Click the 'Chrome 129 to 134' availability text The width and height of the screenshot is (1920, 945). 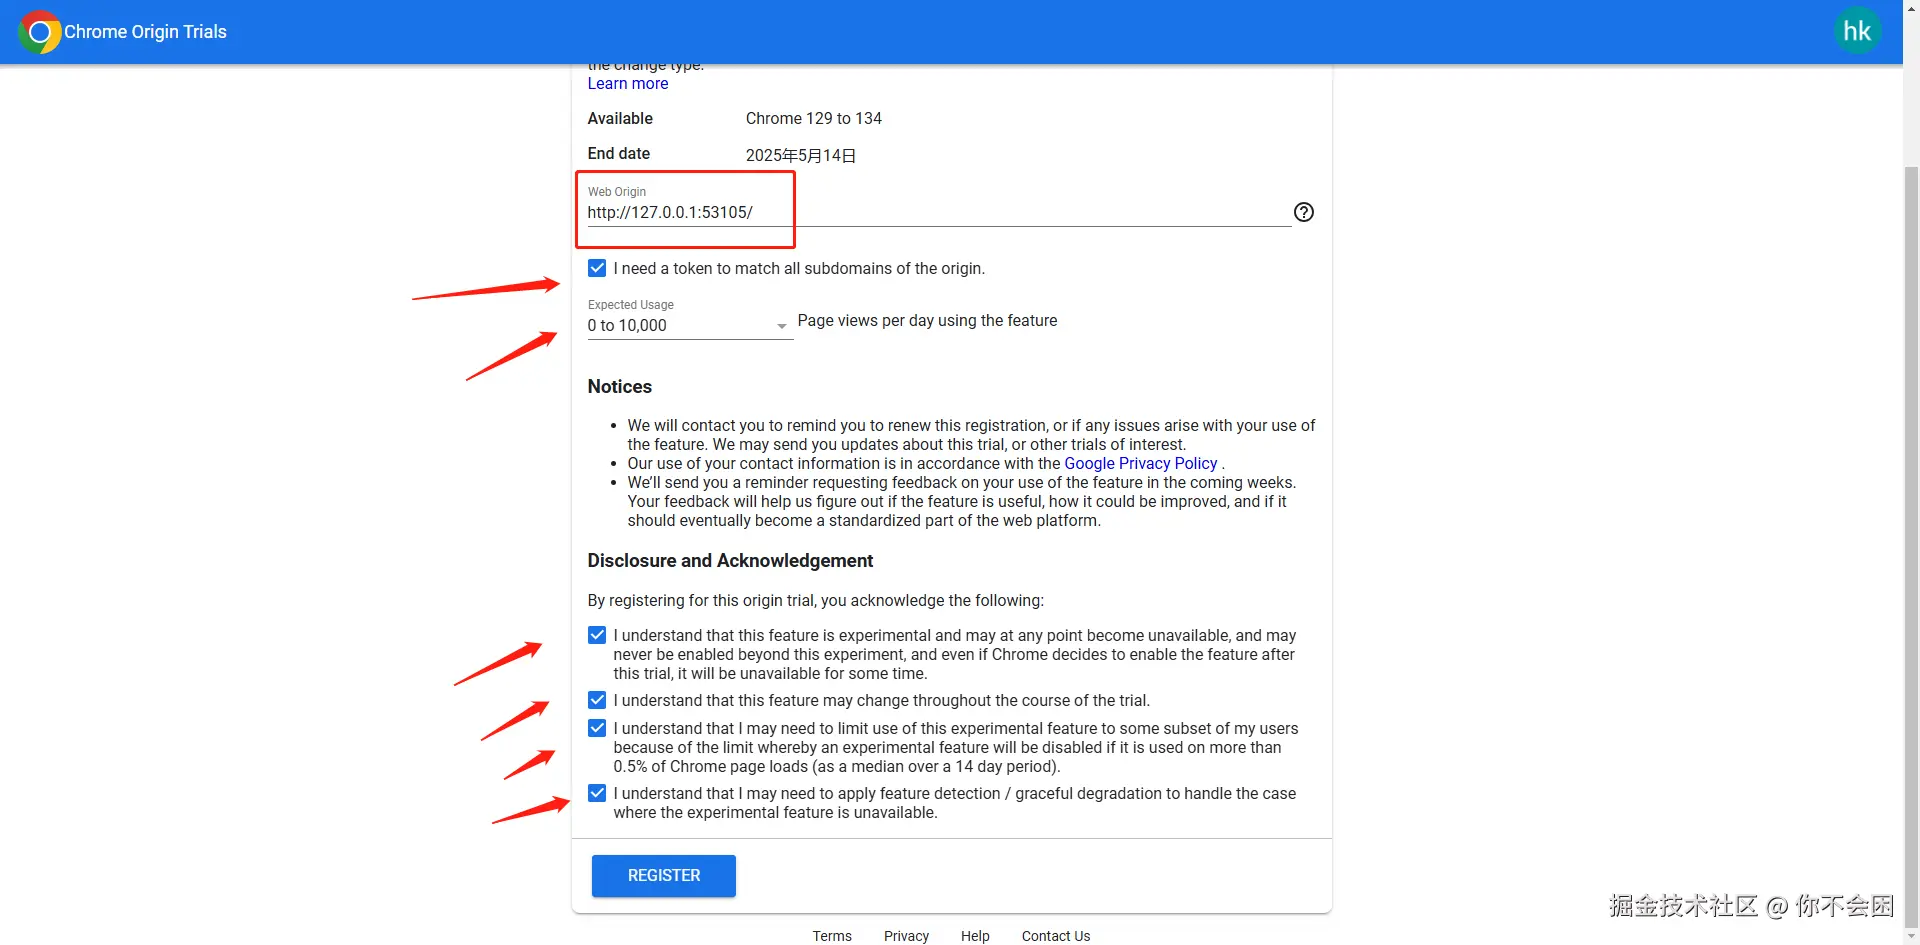814,118
